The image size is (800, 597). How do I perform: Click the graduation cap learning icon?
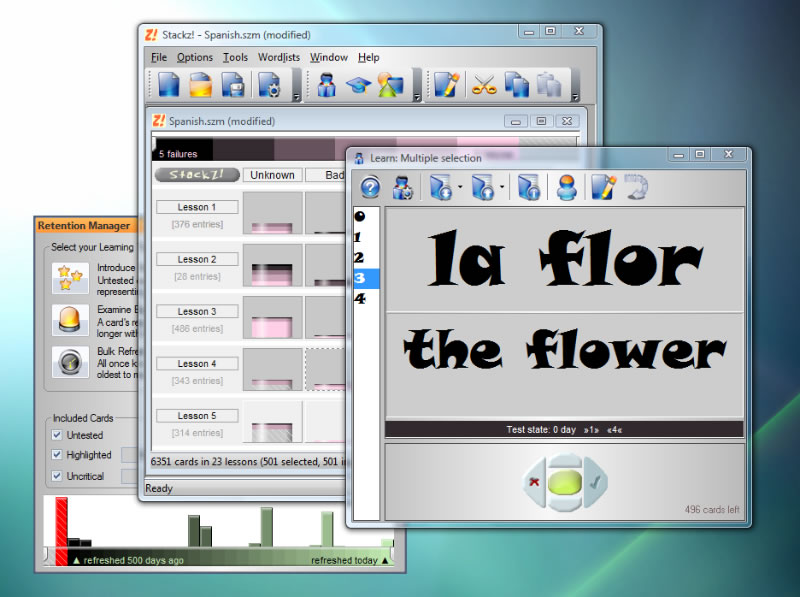click(357, 86)
